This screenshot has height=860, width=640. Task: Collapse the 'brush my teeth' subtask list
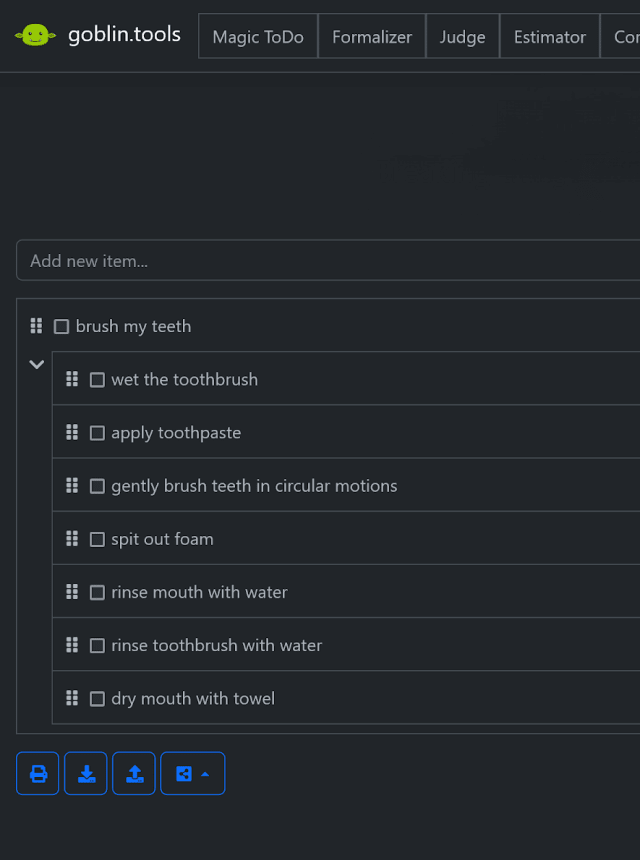tap(37, 365)
